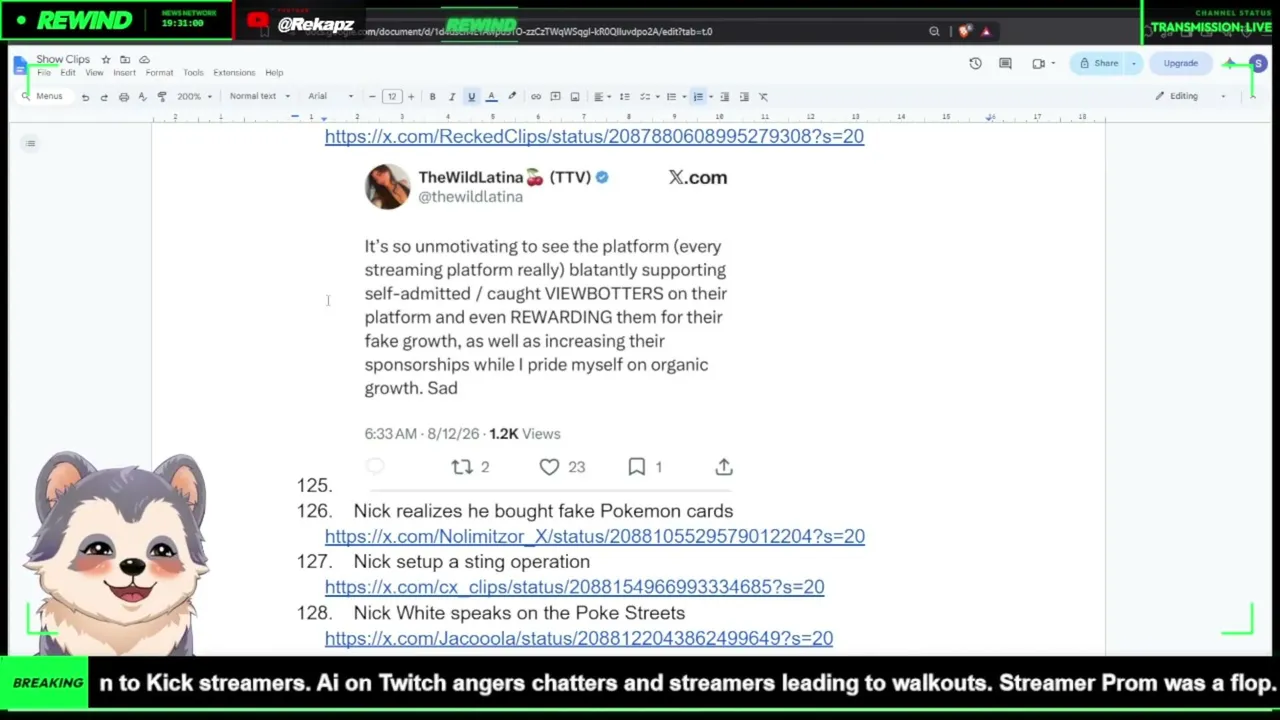Open the highlight color picker

(x=512, y=97)
